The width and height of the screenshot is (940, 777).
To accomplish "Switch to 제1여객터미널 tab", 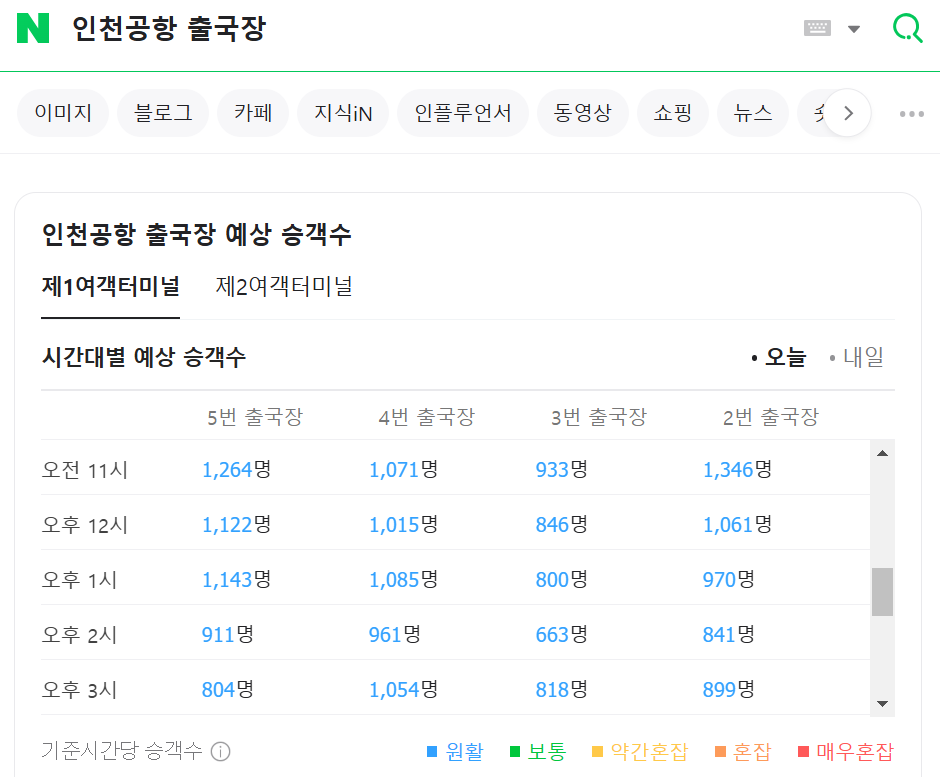I will click(110, 287).
